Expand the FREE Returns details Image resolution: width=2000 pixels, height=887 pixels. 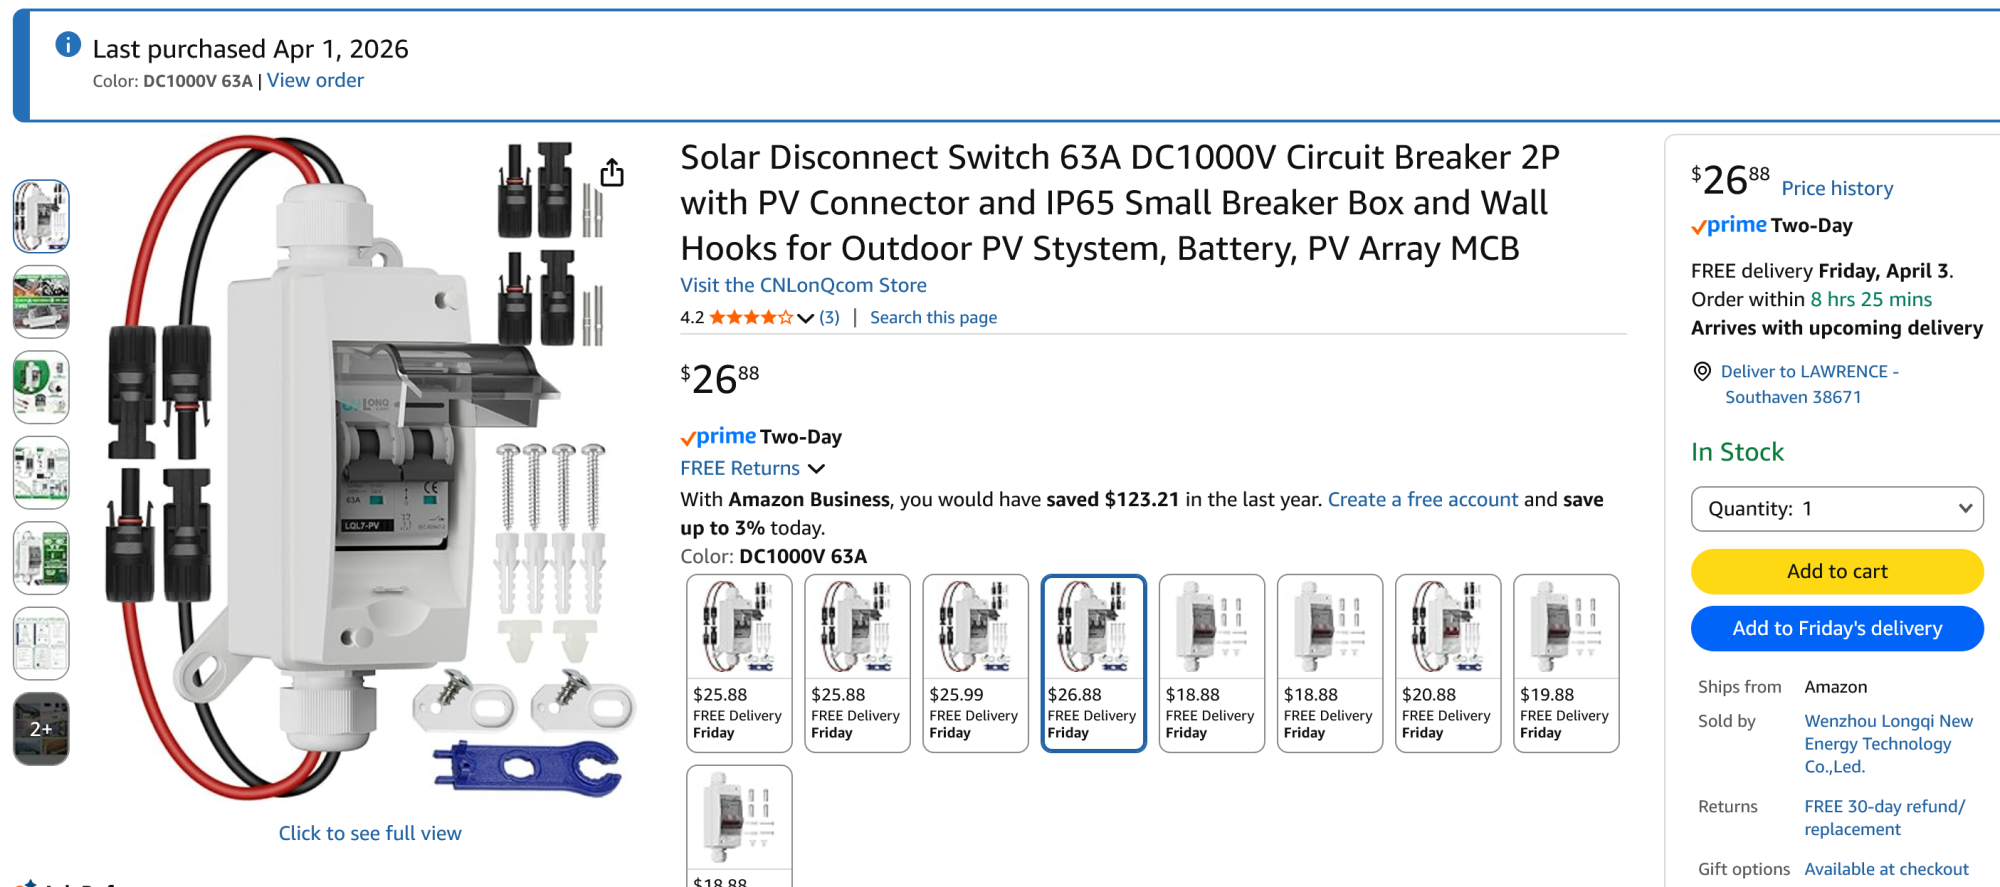(816, 468)
